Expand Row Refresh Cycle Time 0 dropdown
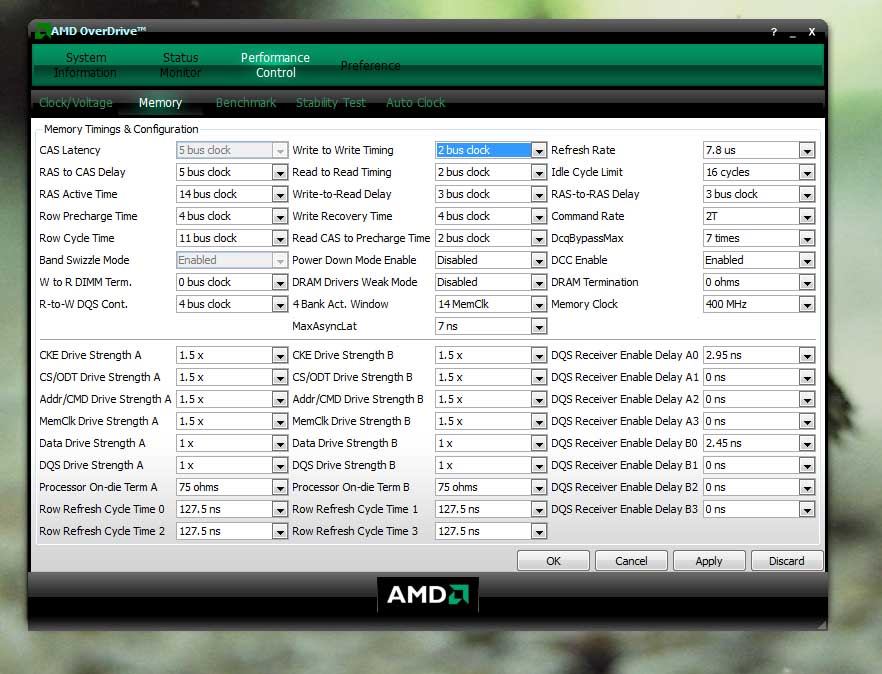This screenshot has height=674, width=882. tap(280, 509)
